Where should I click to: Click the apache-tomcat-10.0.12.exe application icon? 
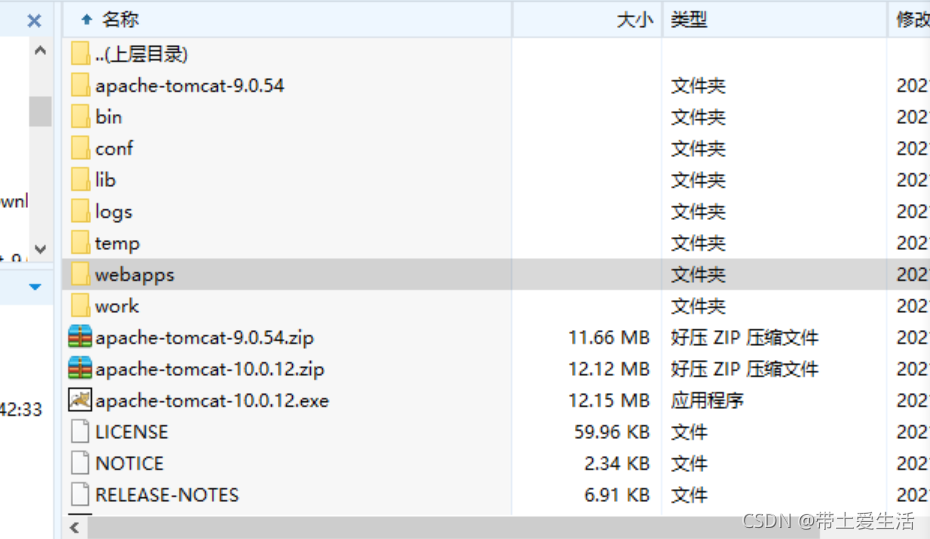(80, 400)
